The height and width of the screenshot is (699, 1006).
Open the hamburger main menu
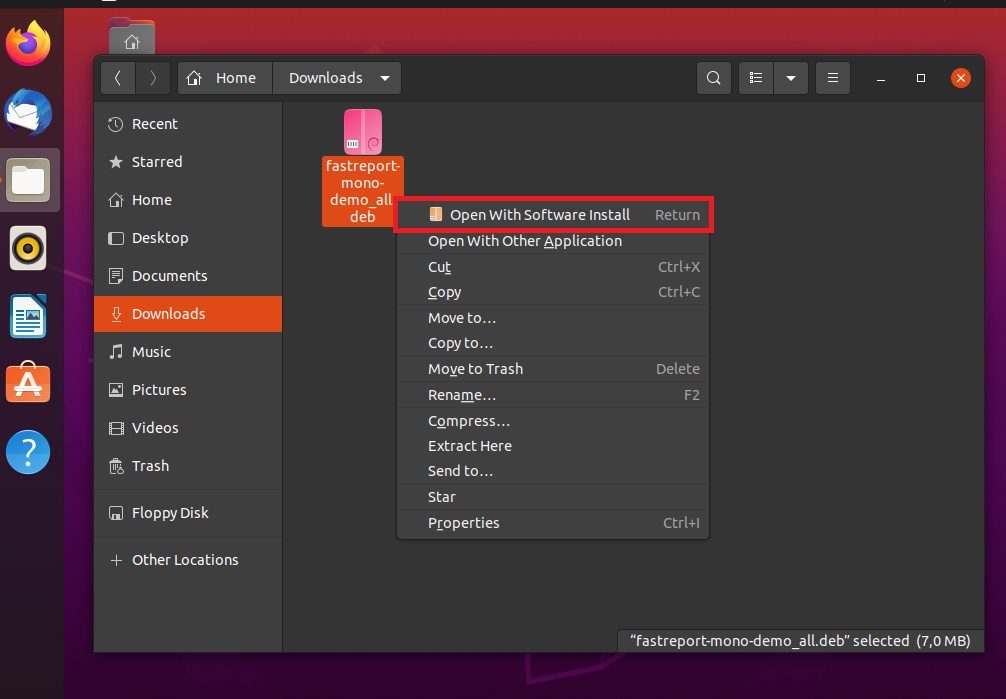click(832, 78)
